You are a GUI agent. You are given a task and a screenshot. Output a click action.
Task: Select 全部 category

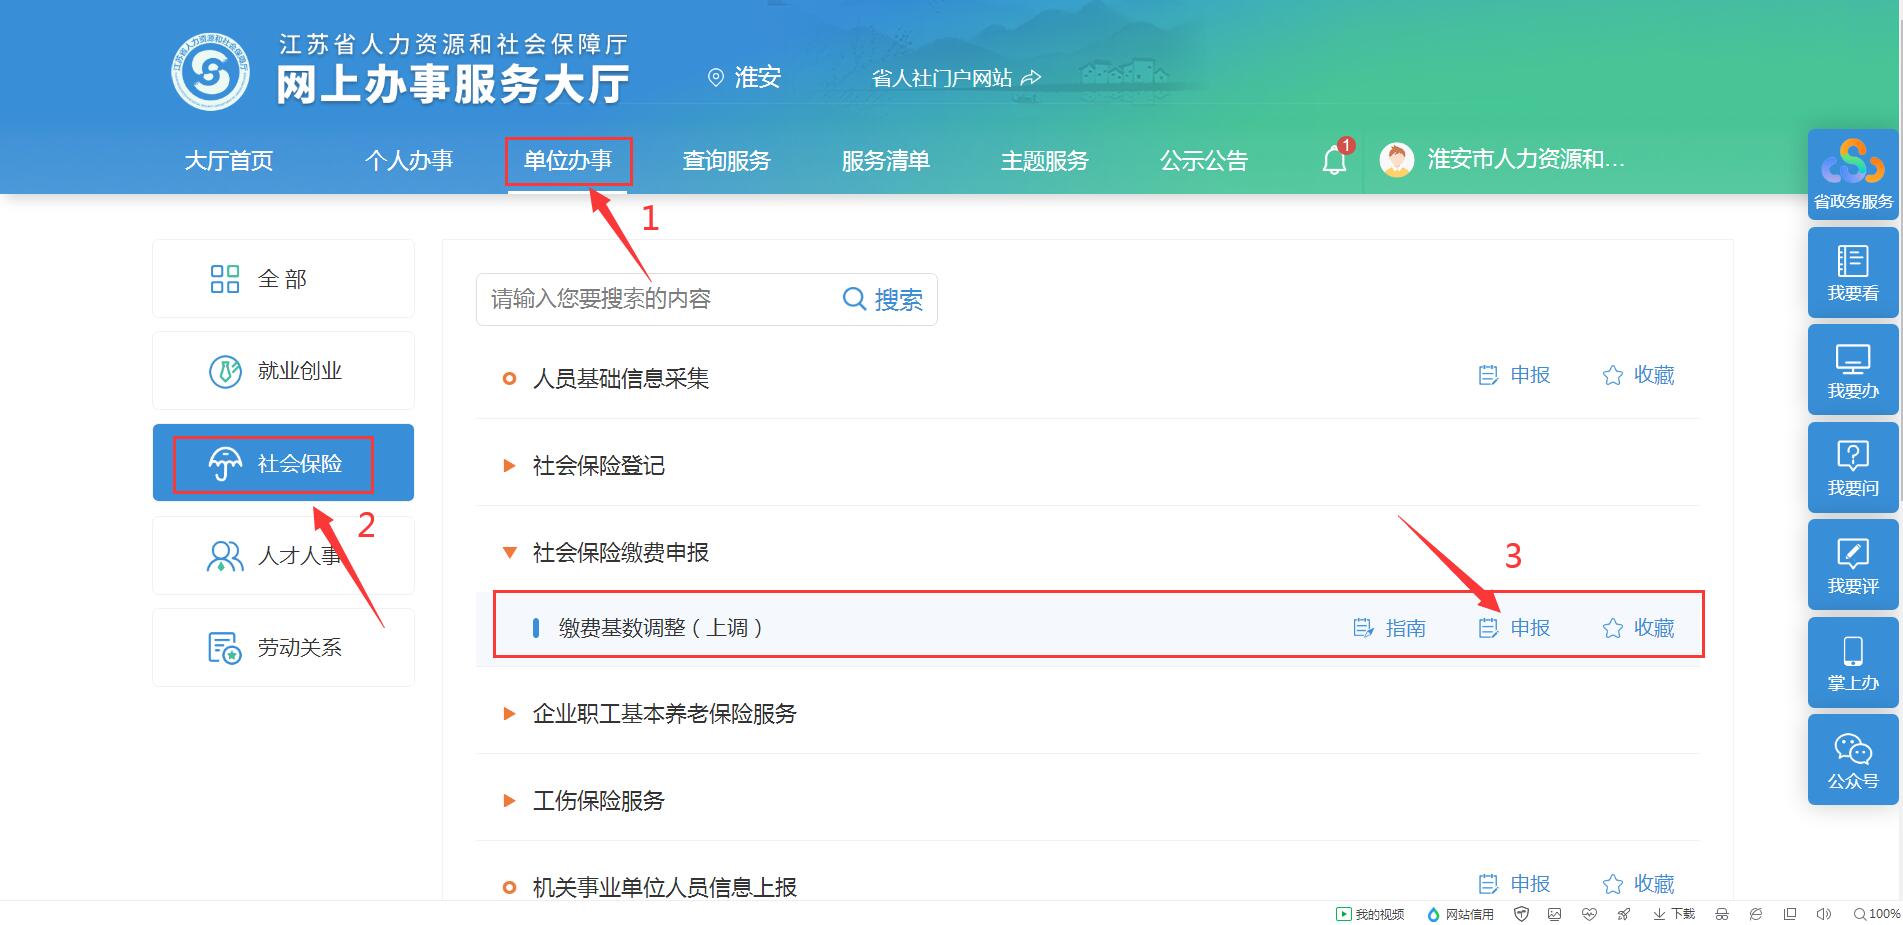(283, 279)
